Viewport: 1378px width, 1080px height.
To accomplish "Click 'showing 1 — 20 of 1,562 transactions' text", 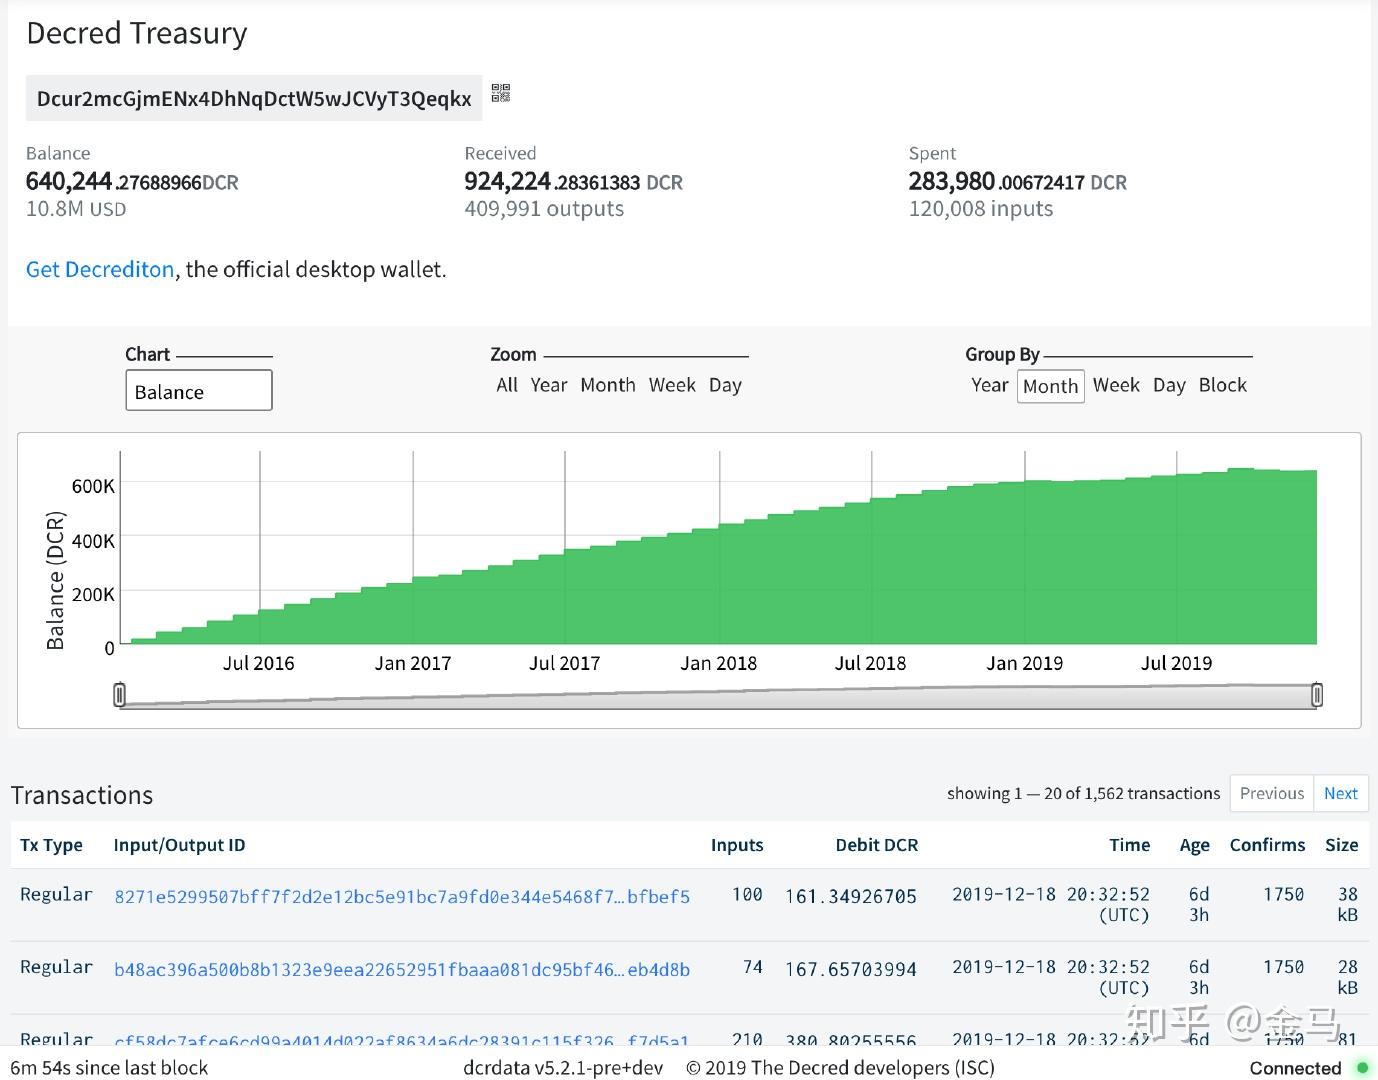I will pyautogui.click(x=1084, y=793).
